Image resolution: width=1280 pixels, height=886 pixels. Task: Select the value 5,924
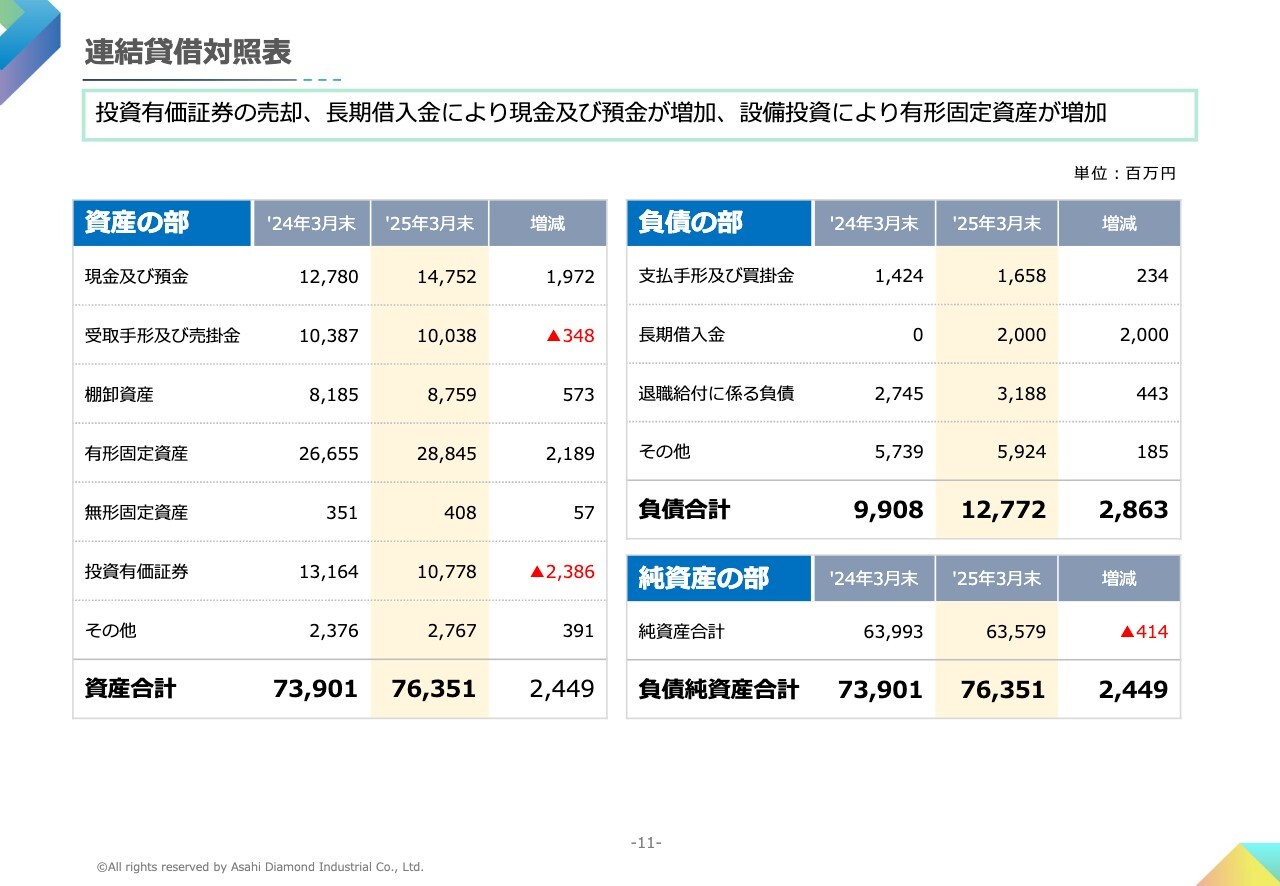(x=1022, y=452)
